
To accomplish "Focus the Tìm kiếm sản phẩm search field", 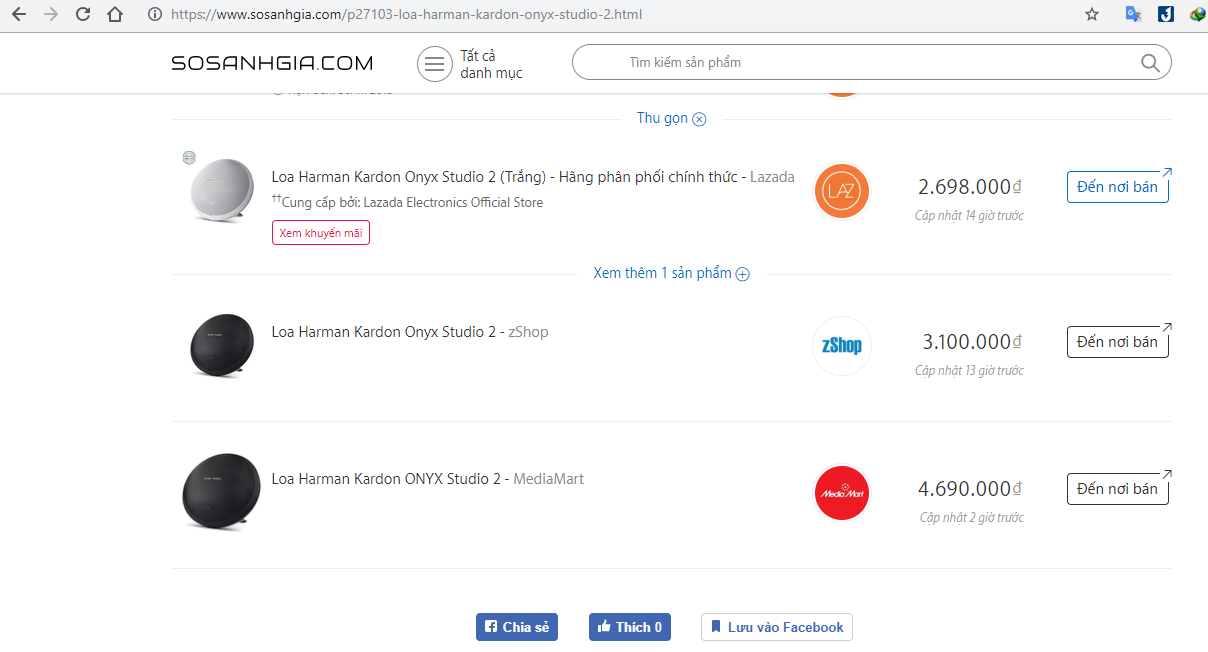I will pos(860,63).
